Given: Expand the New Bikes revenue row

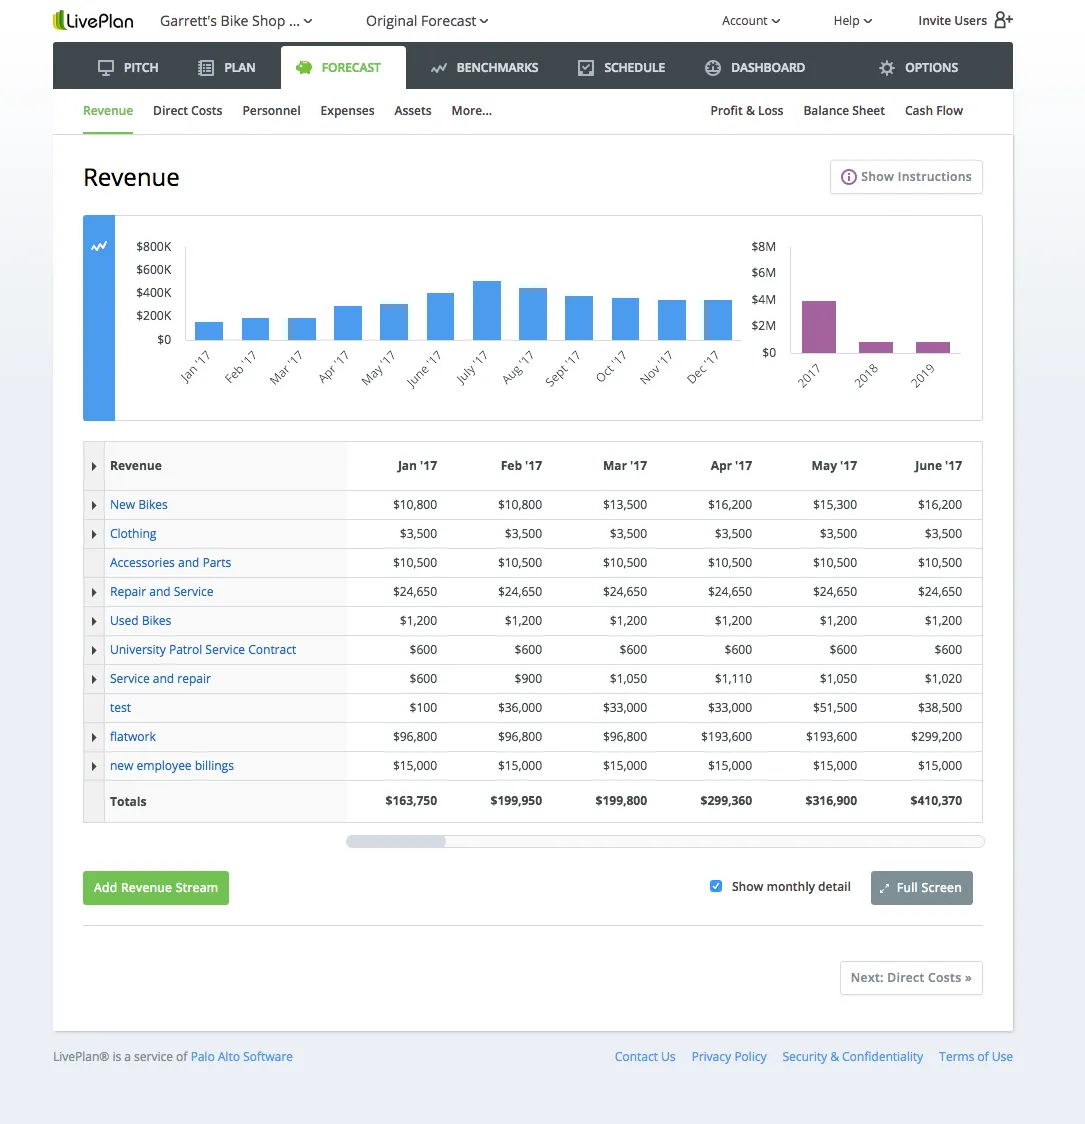Looking at the screenshot, I should pyautogui.click(x=94, y=506).
